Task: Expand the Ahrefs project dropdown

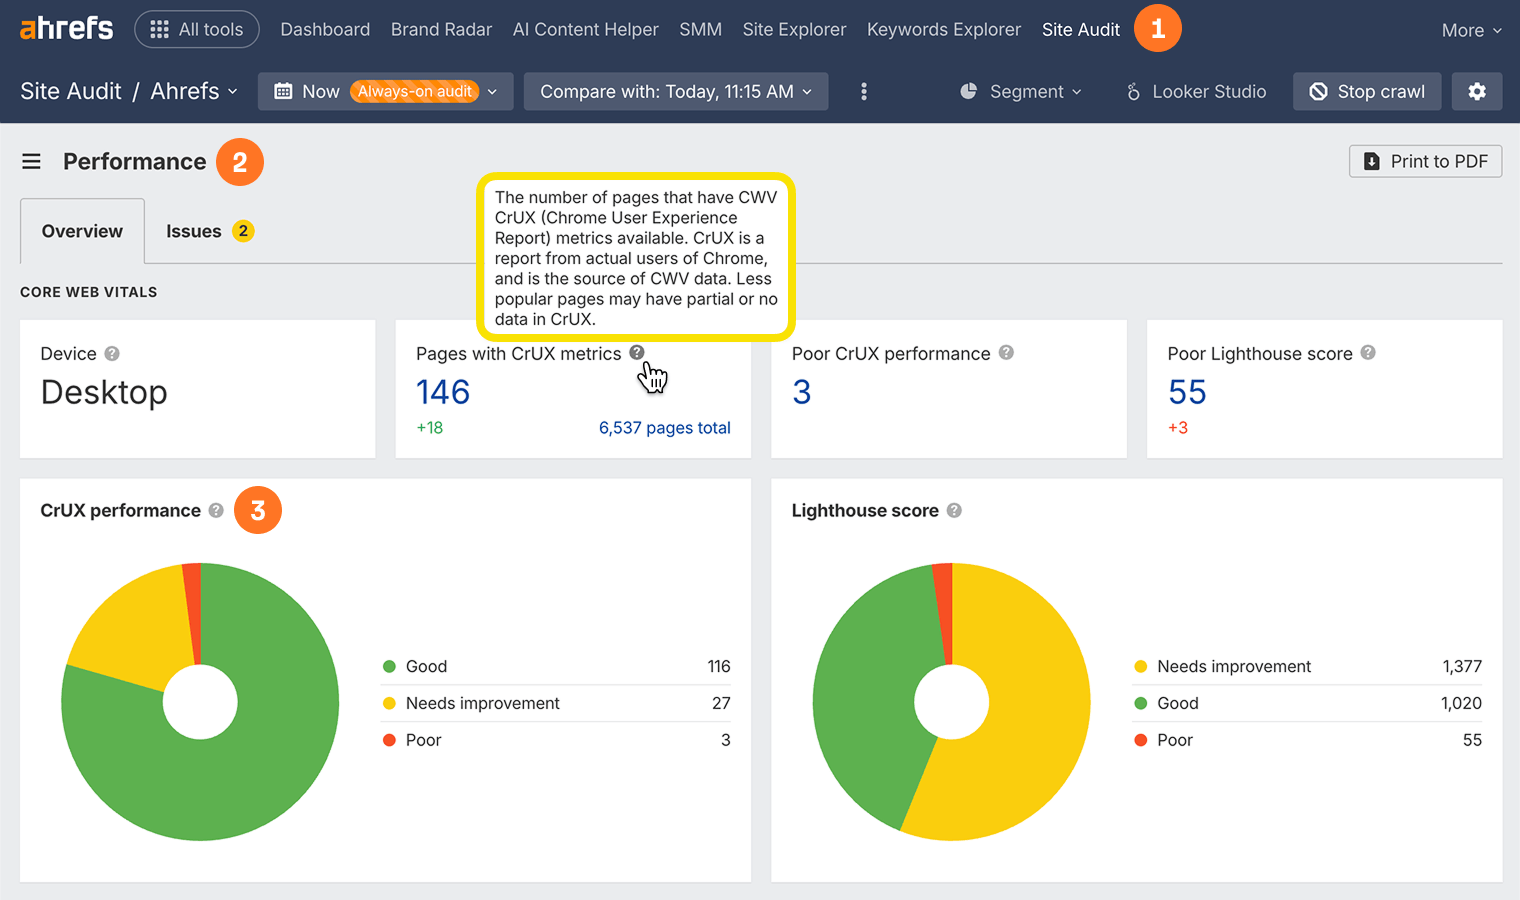Action: click(x=194, y=91)
